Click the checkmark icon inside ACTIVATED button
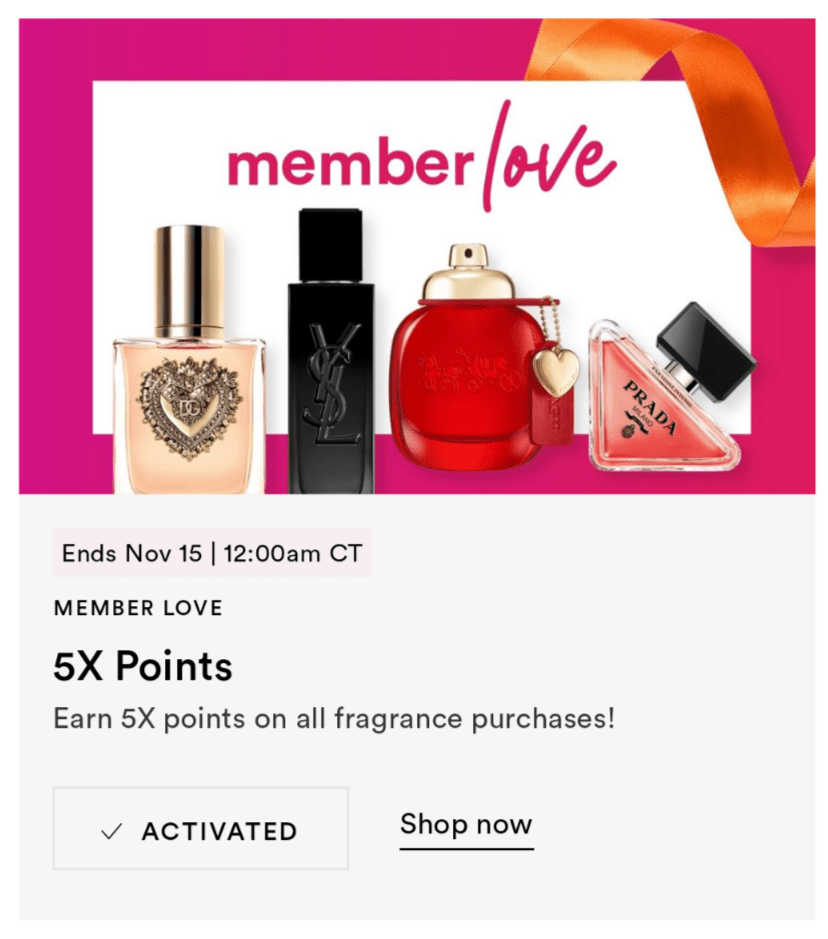The width and height of the screenshot is (828, 939). (110, 830)
